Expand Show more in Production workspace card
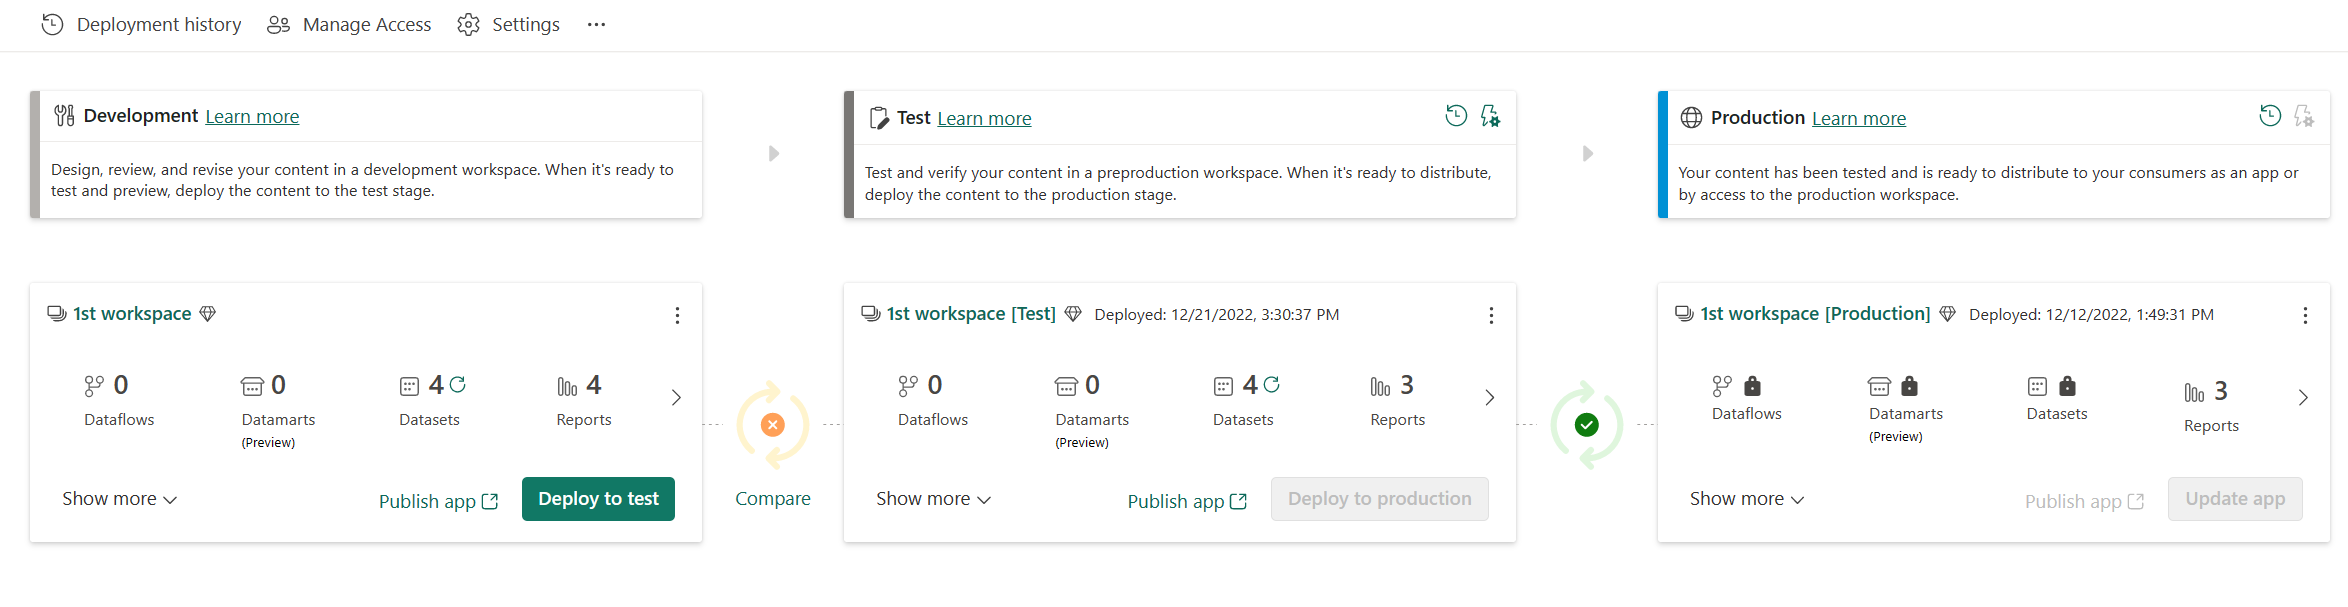The image size is (2348, 607). click(x=1747, y=499)
